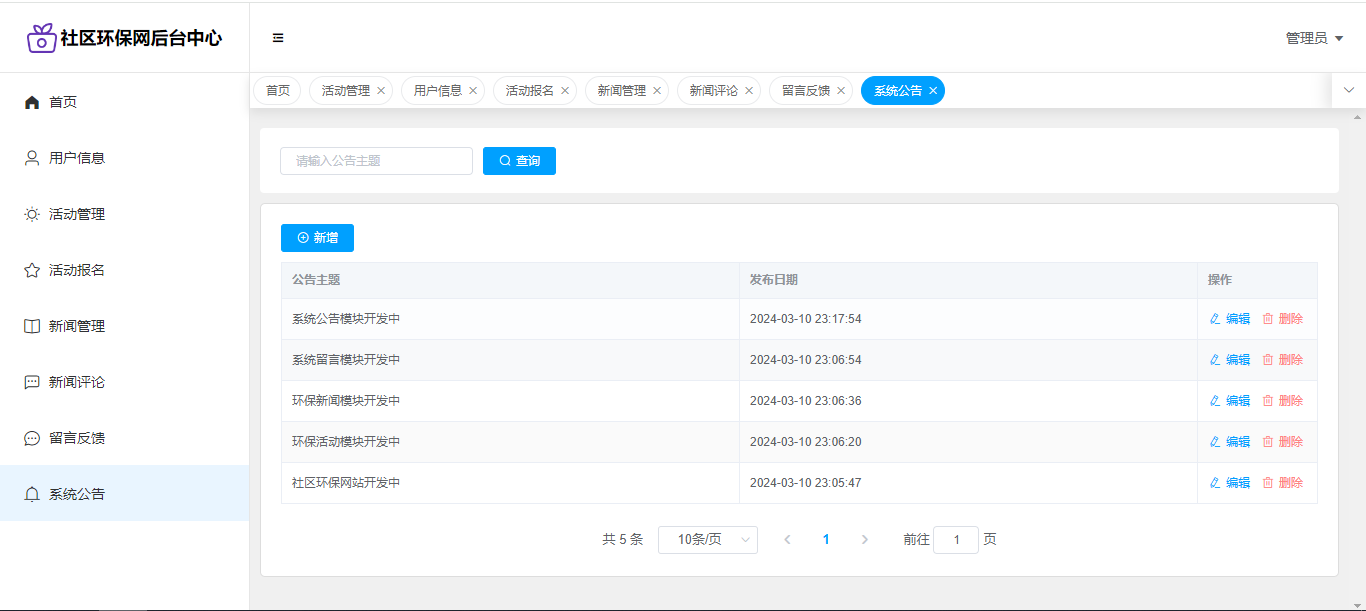This screenshot has height=611, width=1366.
Task: Go to 活动管理 sidebar item
Action: tap(77, 214)
